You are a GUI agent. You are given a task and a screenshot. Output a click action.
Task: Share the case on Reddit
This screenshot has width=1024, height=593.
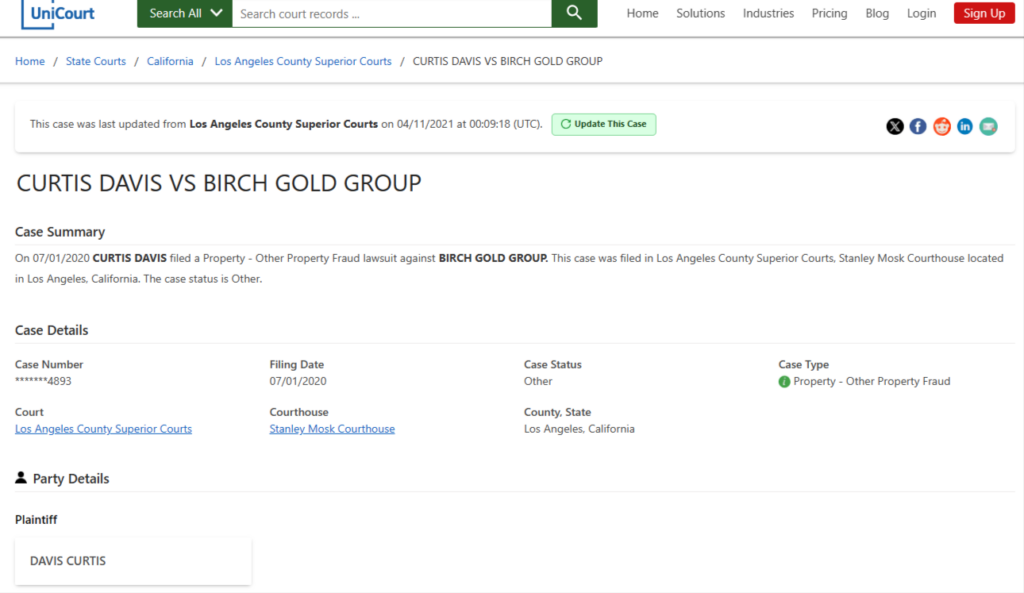pos(941,126)
